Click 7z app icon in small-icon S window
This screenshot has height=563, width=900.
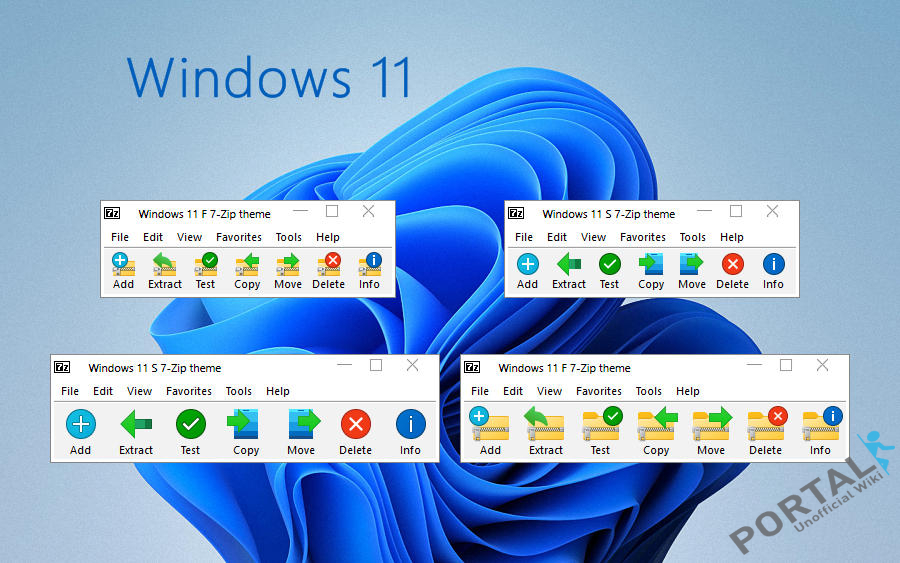click(x=516, y=213)
